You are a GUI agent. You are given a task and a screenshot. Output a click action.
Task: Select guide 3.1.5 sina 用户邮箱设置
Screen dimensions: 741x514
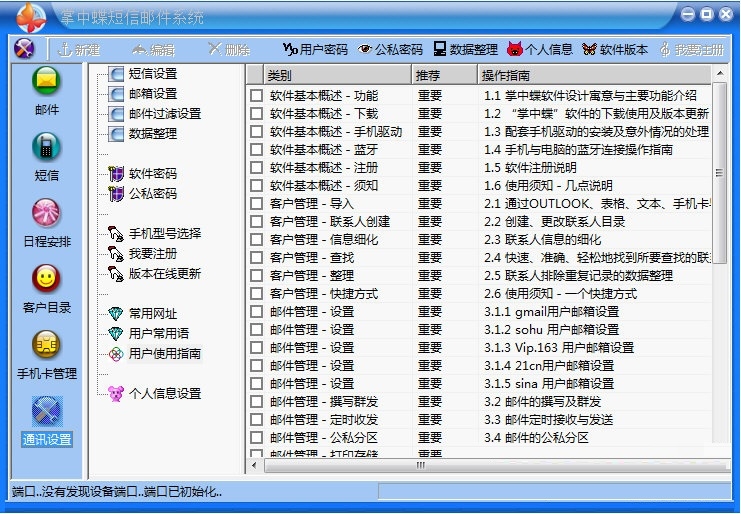coord(549,384)
